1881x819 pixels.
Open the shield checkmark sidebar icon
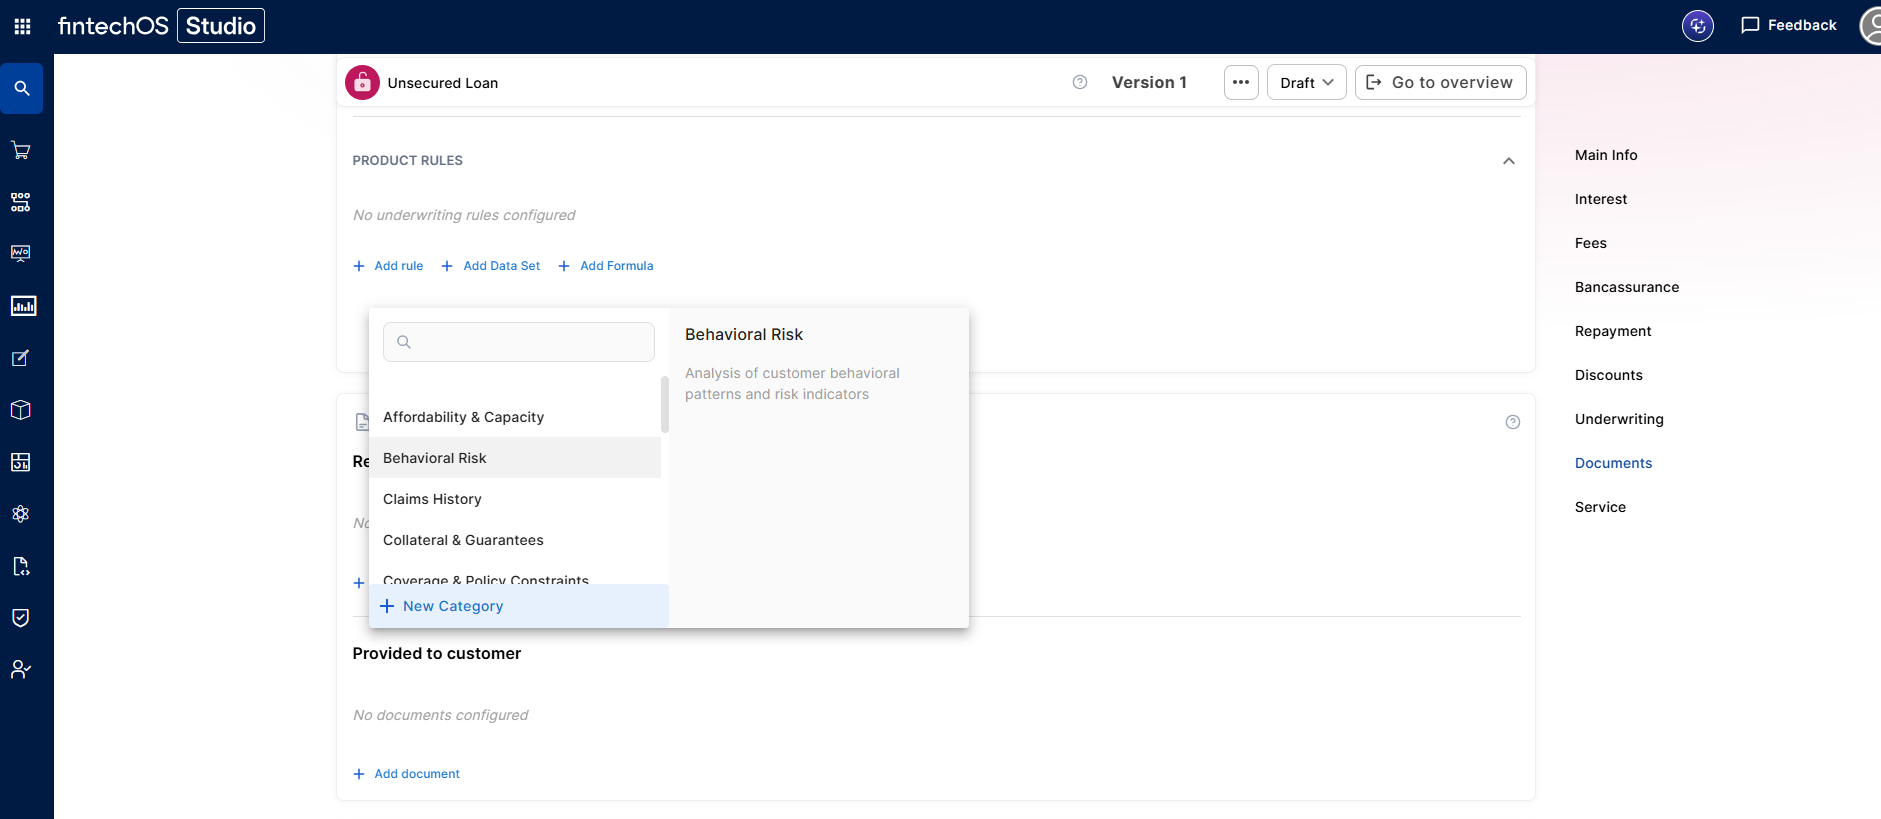pyautogui.click(x=21, y=618)
